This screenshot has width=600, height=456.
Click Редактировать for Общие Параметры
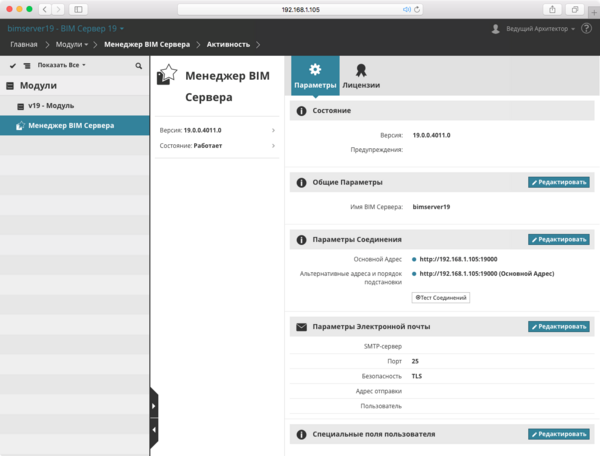click(559, 182)
